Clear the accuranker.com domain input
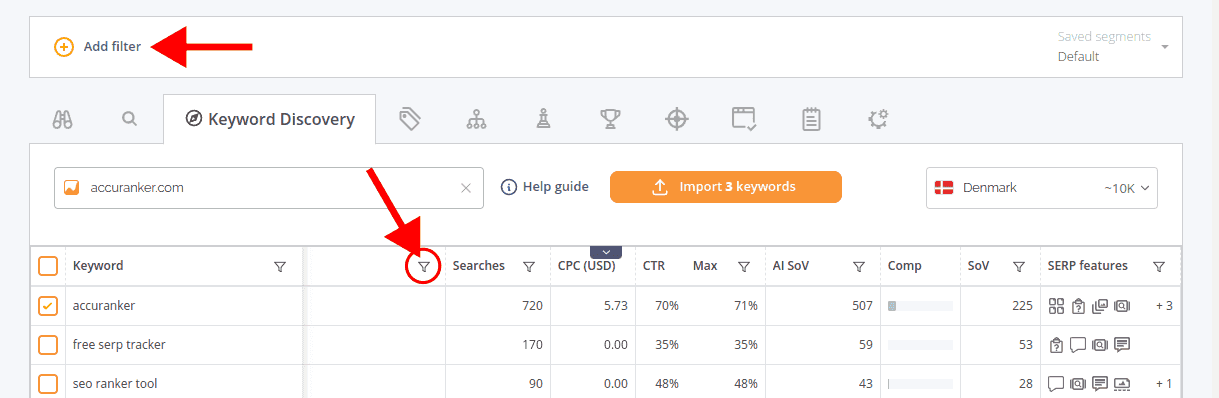This screenshot has width=1219, height=398. coord(465,187)
